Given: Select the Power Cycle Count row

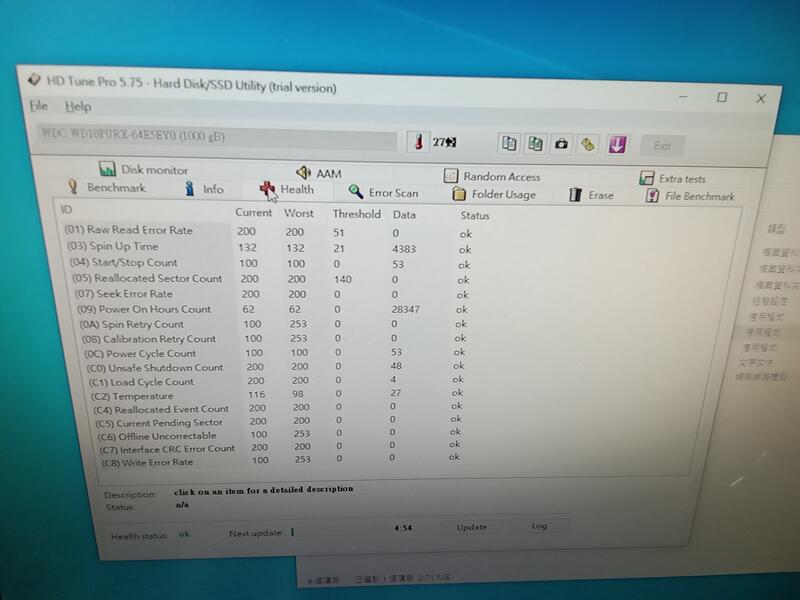Looking at the screenshot, I should tap(274, 353).
